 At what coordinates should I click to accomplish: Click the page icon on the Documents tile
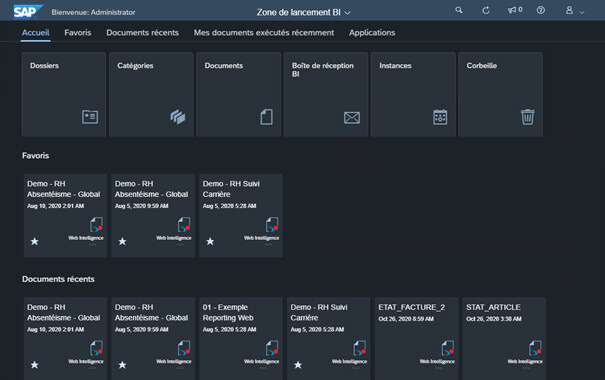266,117
